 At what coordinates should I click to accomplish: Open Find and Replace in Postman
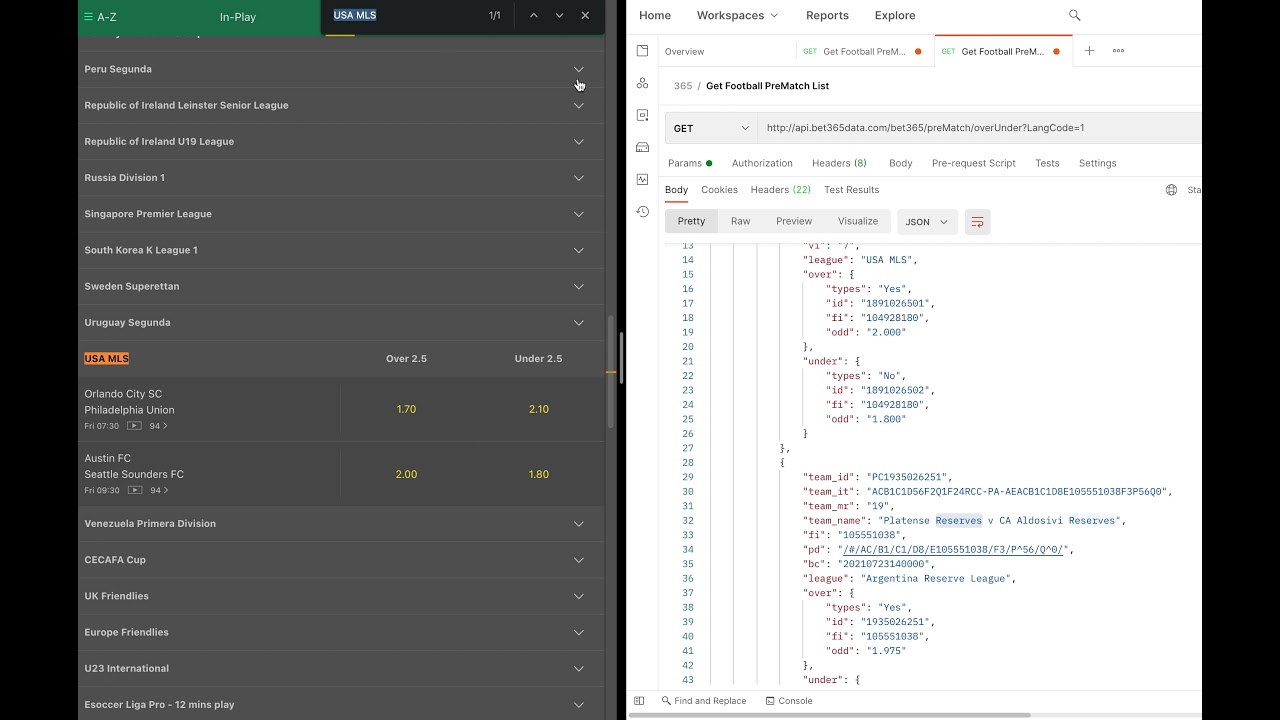(704, 701)
